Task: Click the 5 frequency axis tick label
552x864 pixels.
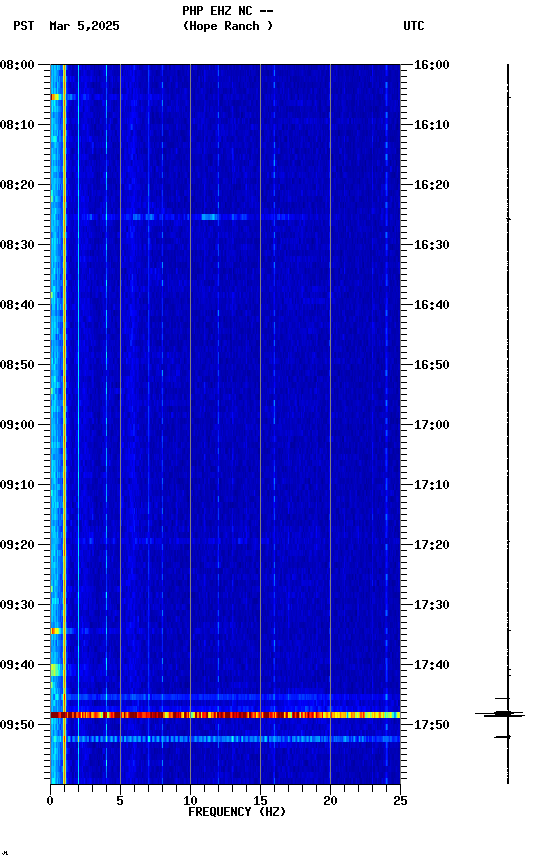Action: [x=120, y=801]
